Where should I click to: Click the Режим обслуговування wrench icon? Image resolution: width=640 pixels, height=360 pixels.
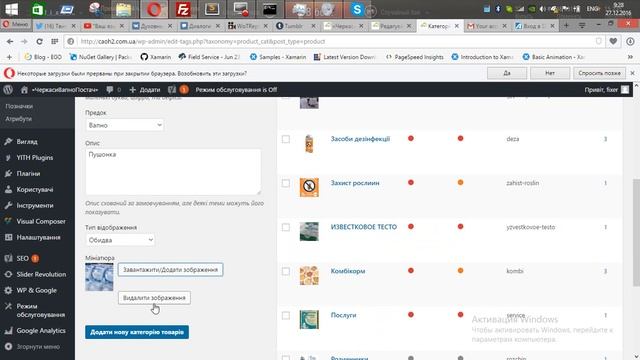[8, 306]
